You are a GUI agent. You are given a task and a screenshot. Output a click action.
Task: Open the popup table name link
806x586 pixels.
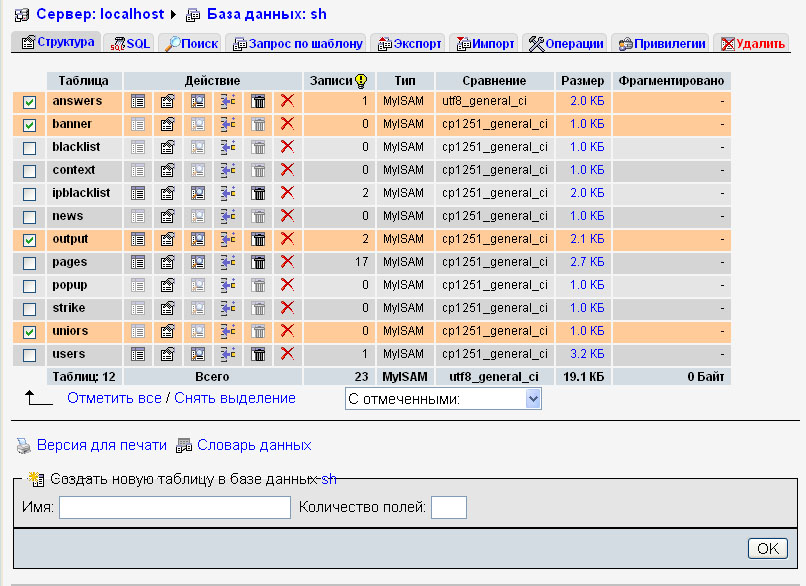point(69,286)
